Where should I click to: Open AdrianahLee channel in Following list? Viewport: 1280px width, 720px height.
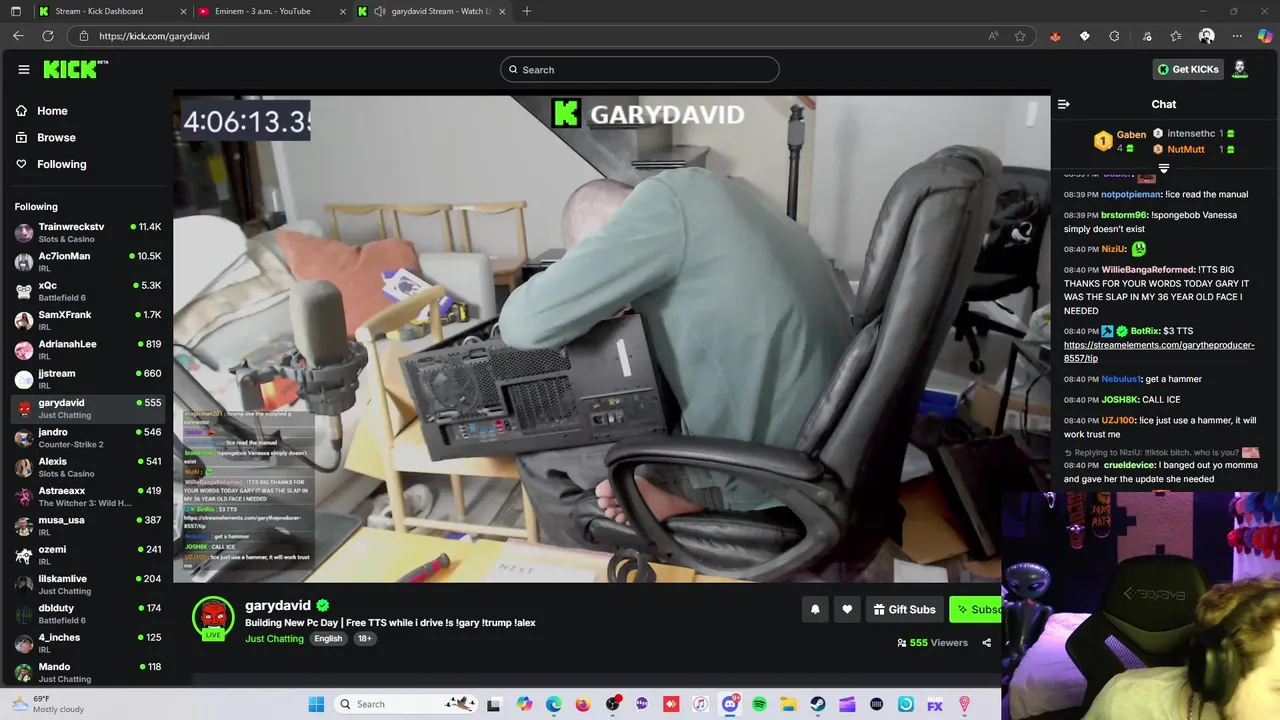tap(88, 349)
